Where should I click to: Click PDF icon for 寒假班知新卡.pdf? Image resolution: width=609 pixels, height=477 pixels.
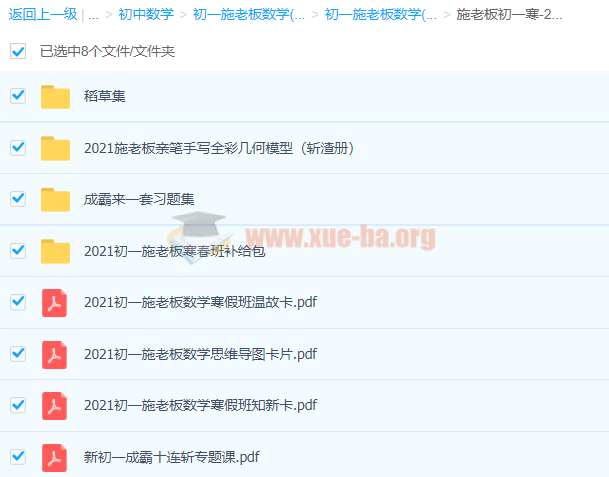pos(55,406)
